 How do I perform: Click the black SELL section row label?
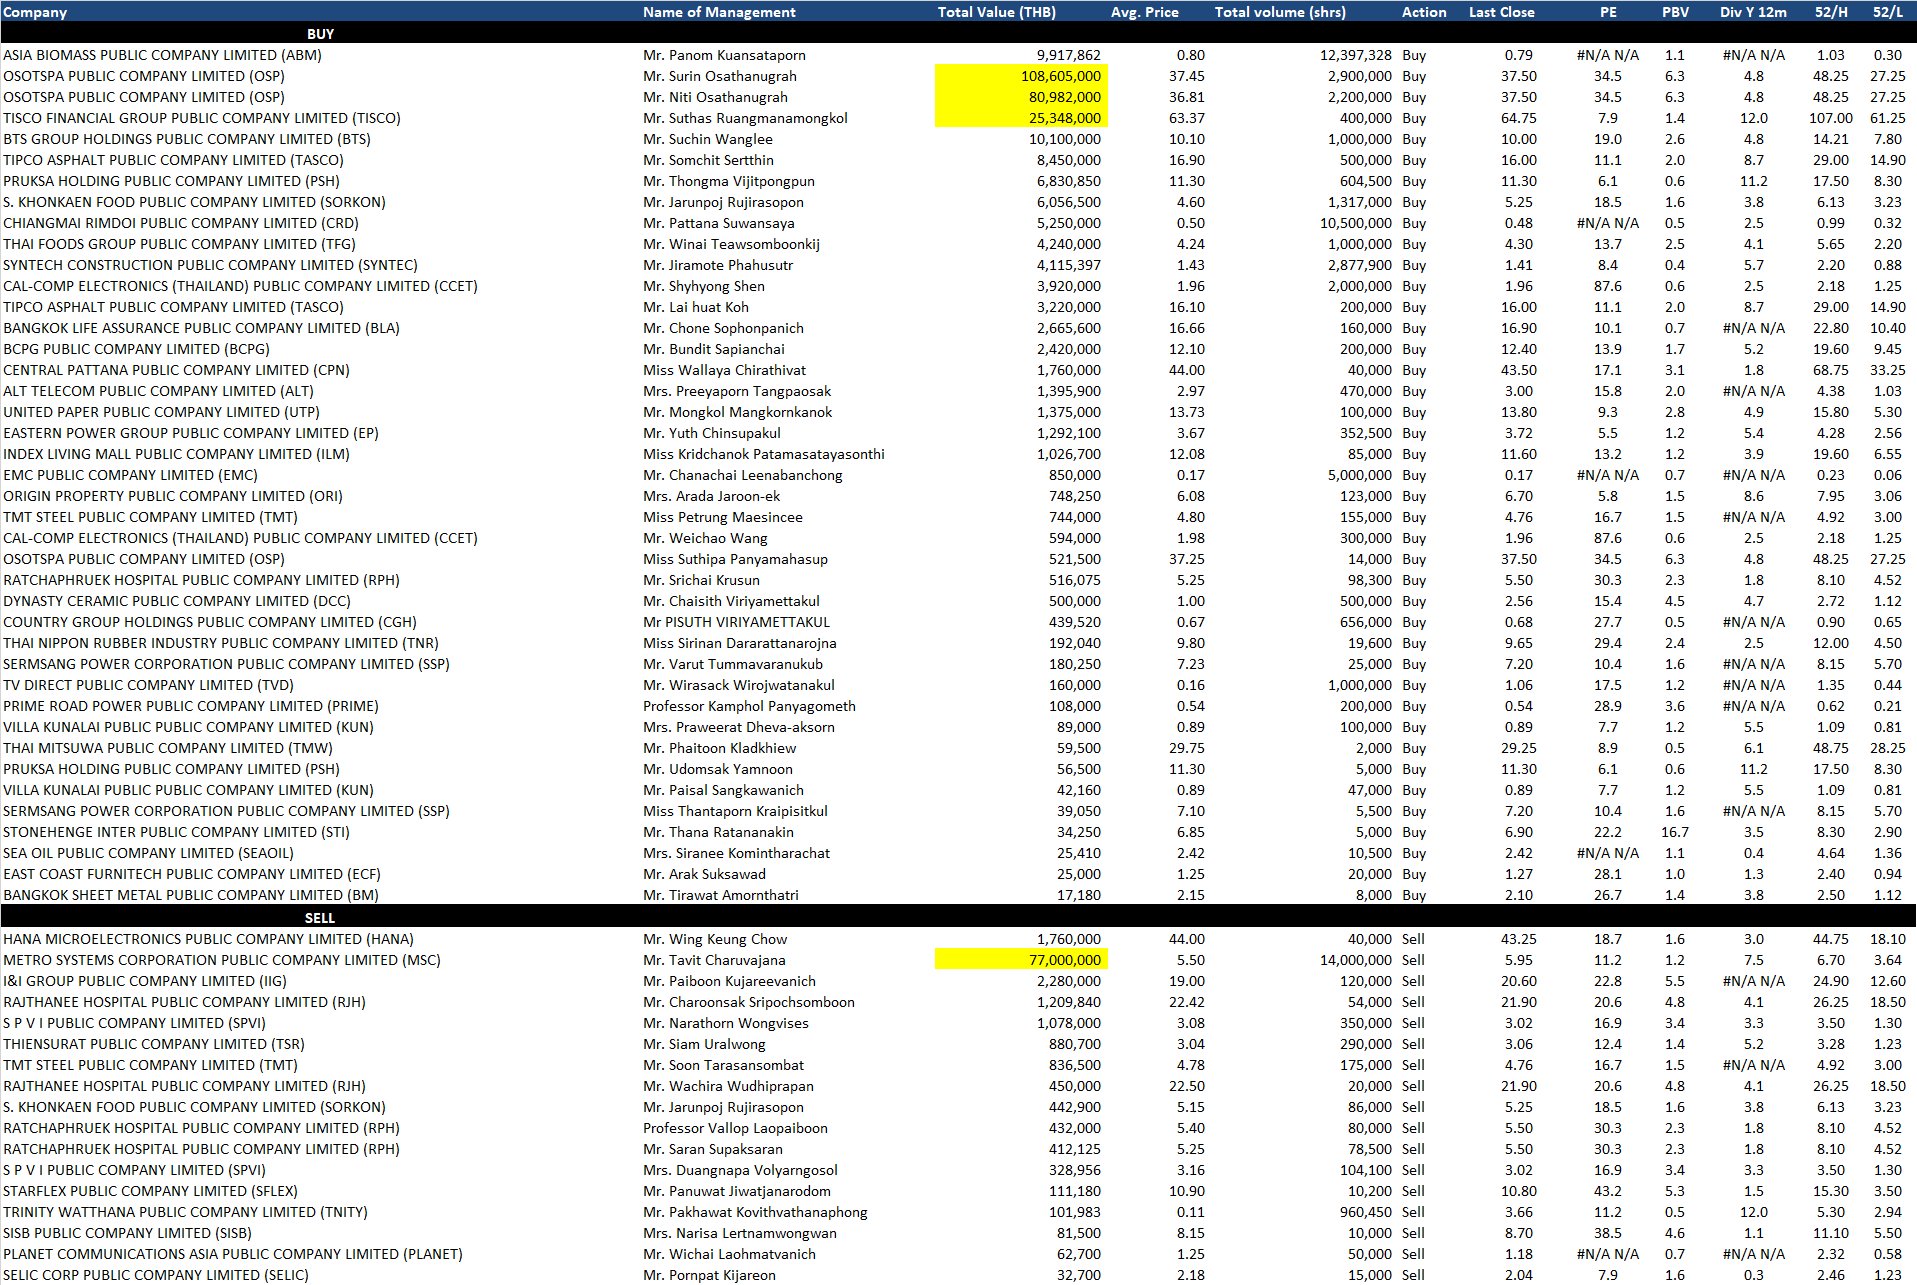320,918
